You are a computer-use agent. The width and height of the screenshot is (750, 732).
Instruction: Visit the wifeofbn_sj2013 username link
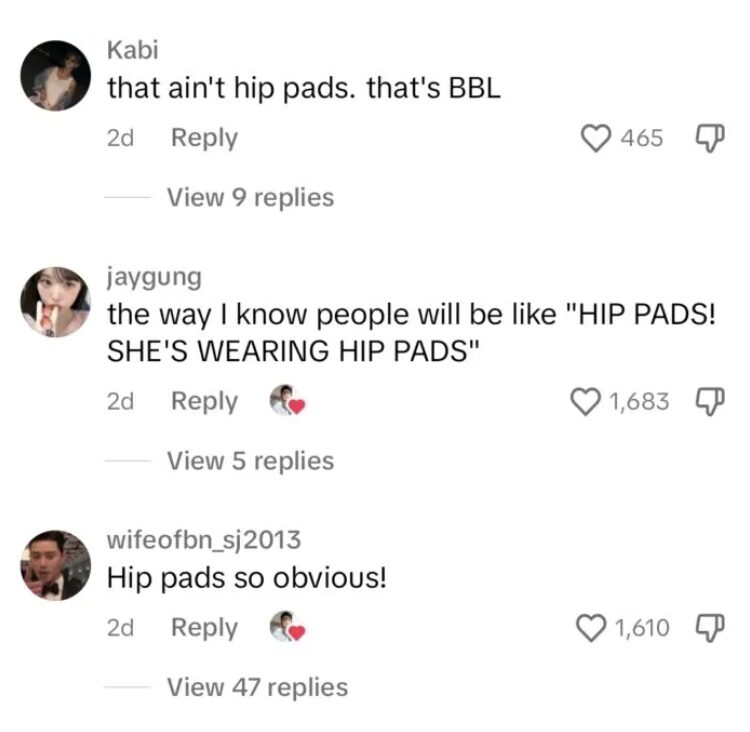(204, 540)
